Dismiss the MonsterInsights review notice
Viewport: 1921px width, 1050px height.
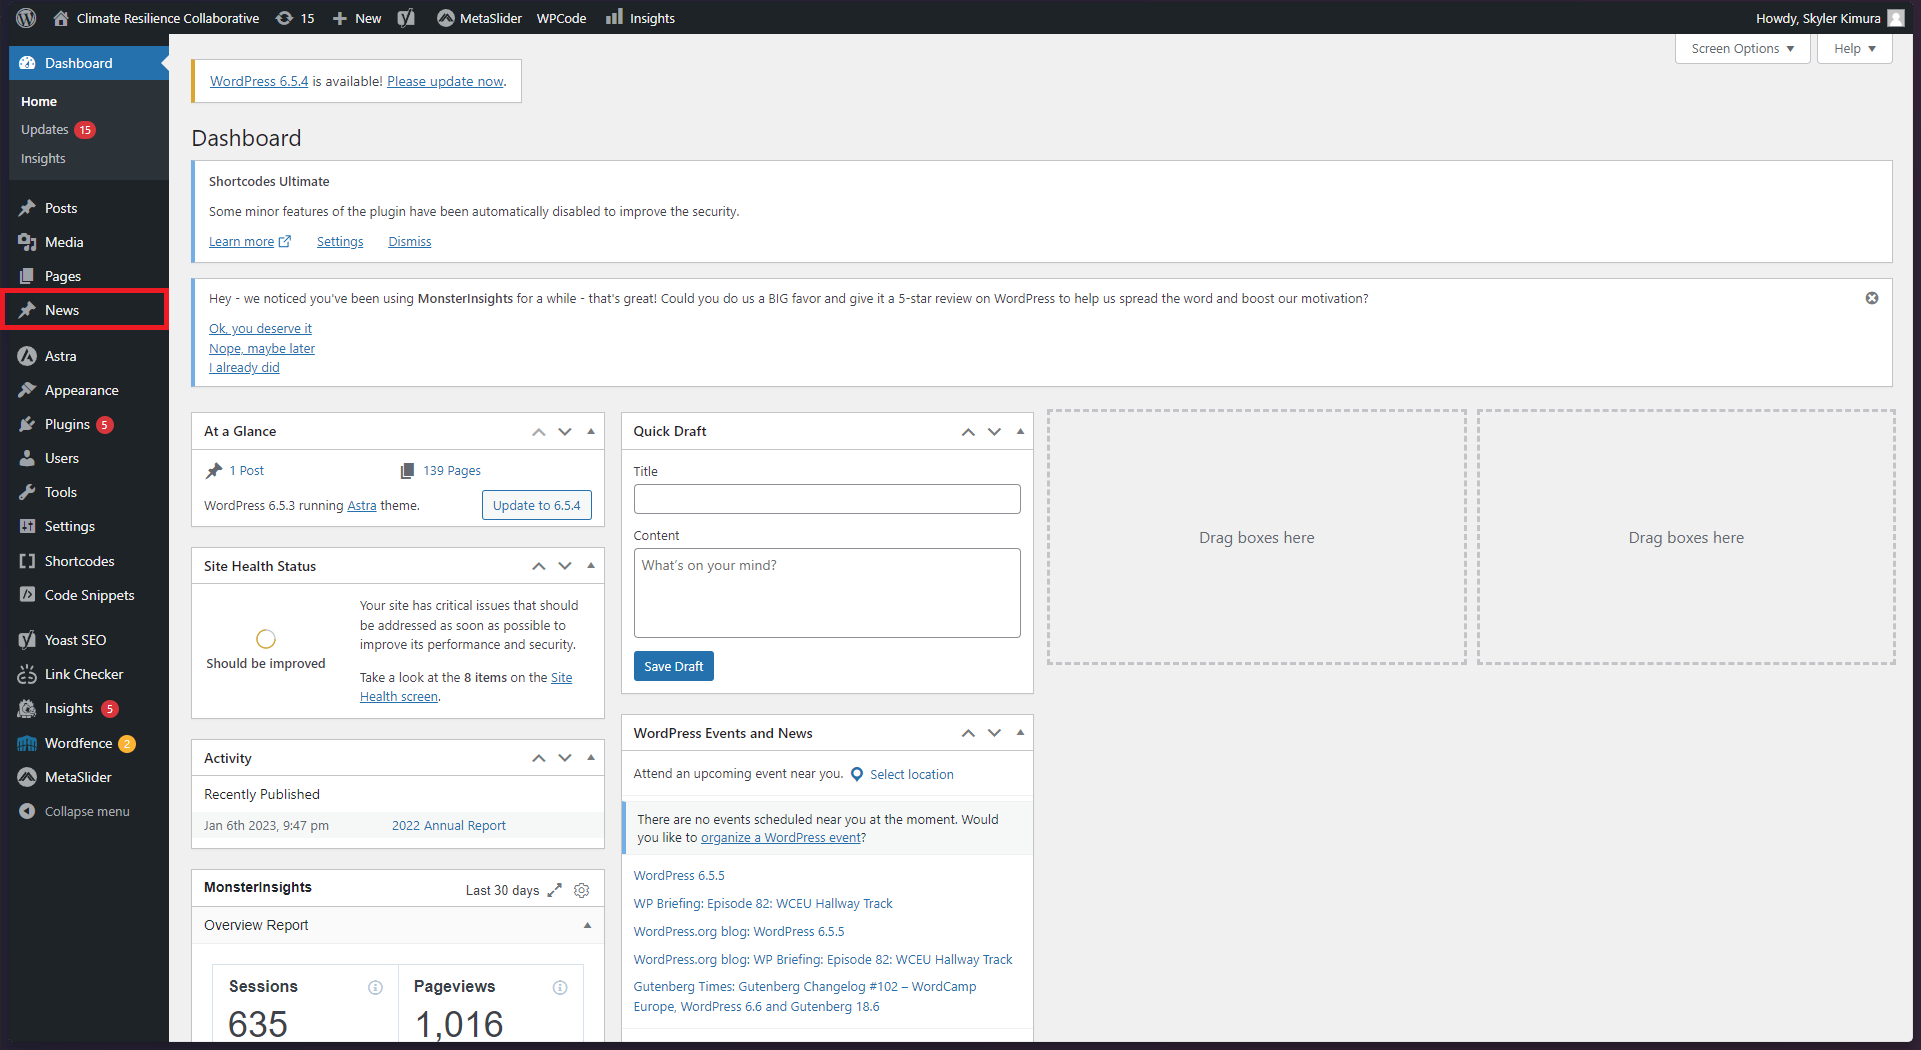(1872, 298)
